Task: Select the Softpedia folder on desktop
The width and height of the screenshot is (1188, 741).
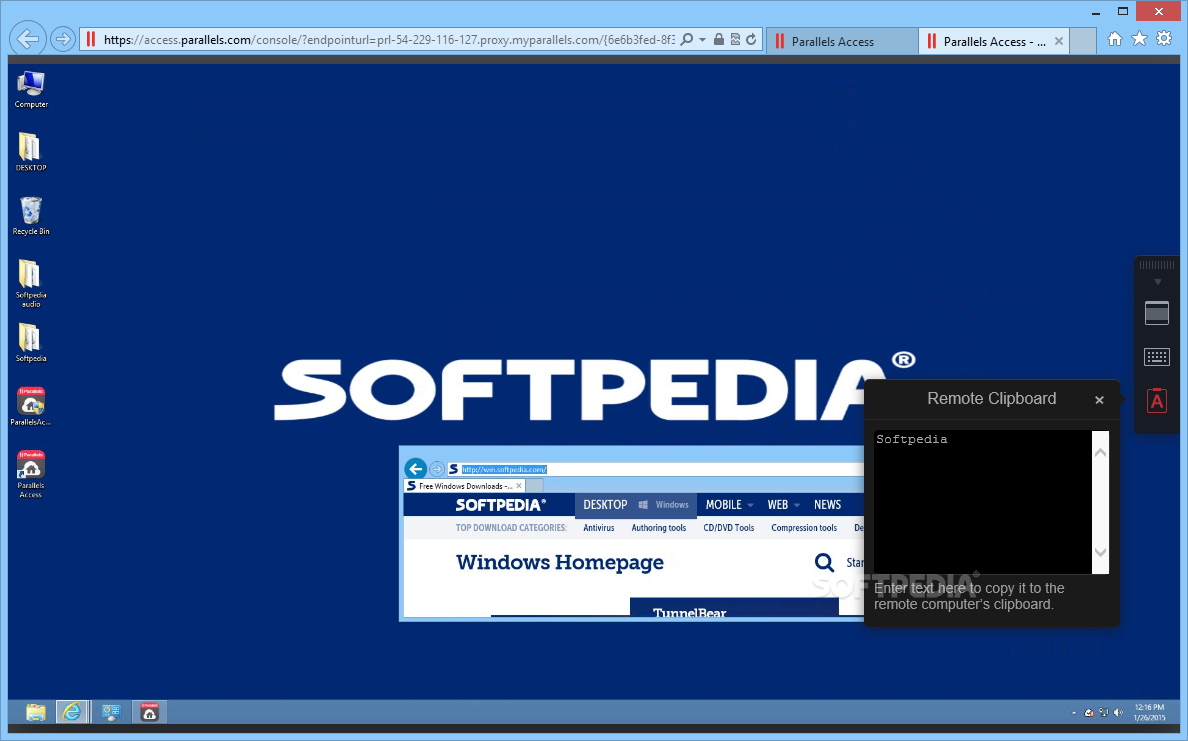Action: [x=31, y=343]
